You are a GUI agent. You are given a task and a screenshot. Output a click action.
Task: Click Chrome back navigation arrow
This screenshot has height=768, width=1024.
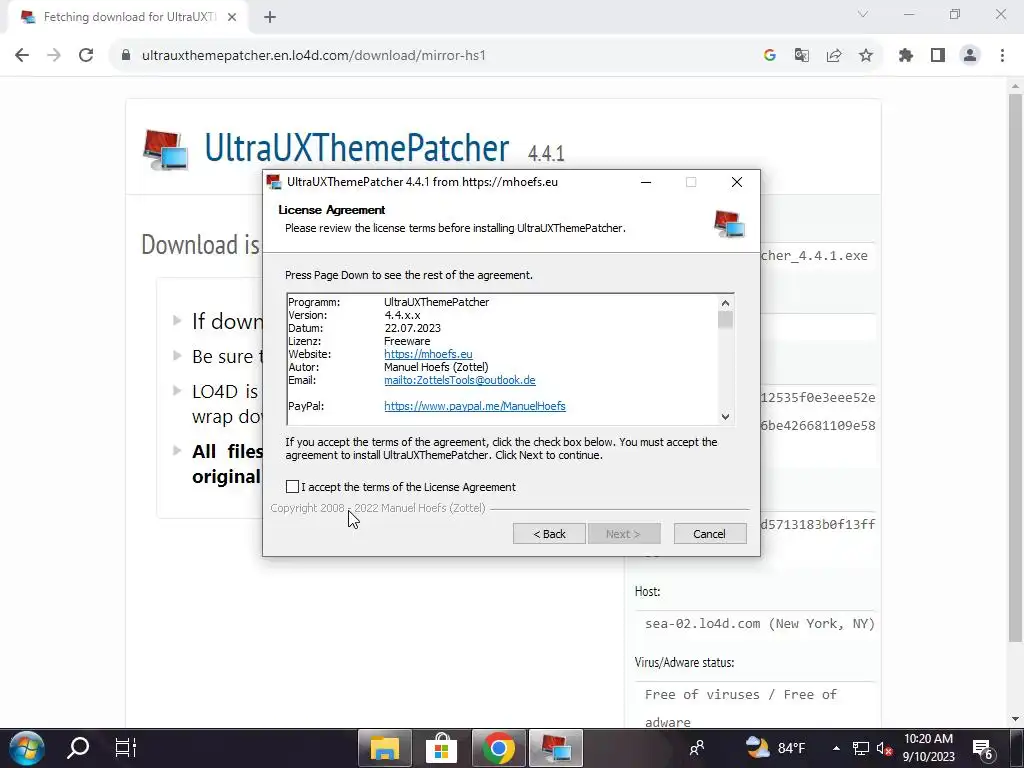22,56
